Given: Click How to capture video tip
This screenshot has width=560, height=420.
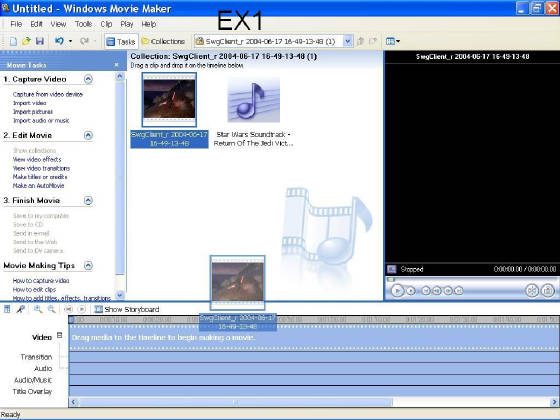Looking at the screenshot, I should [x=41, y=281].
